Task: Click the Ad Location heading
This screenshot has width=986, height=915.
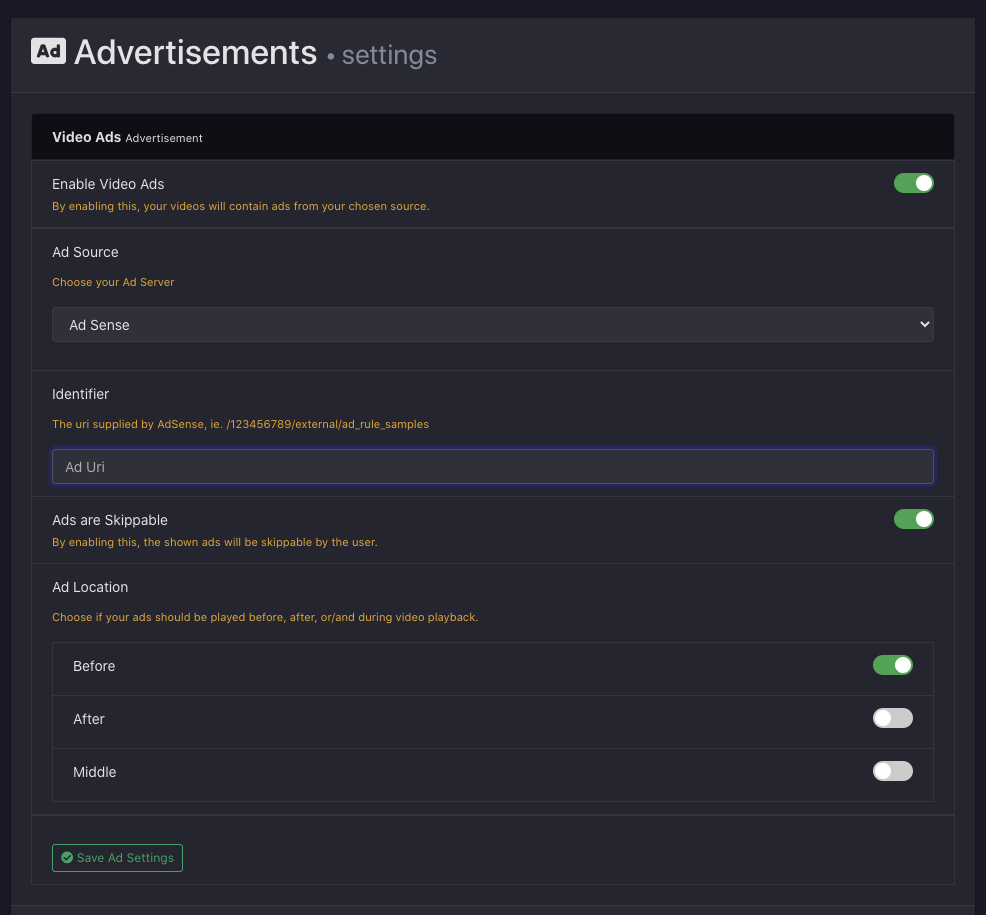Action: point(90,587)
